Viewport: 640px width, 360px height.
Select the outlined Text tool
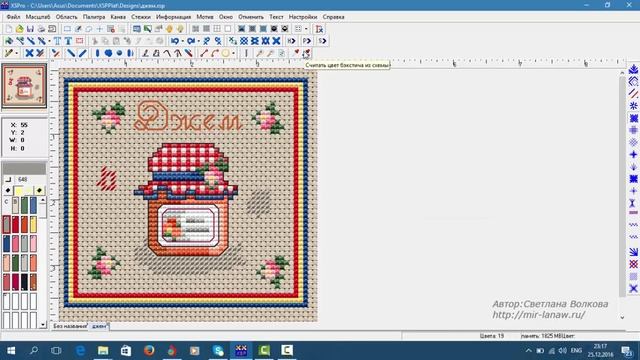click(57, 41)
